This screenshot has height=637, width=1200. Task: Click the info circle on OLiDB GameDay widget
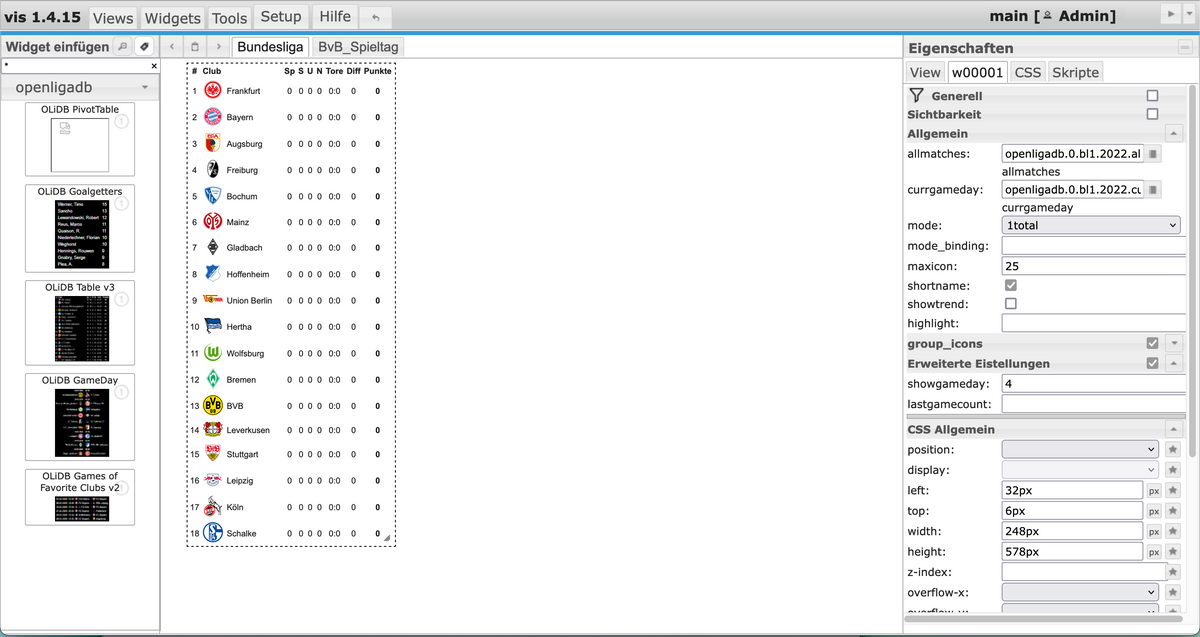click(121, 394)
